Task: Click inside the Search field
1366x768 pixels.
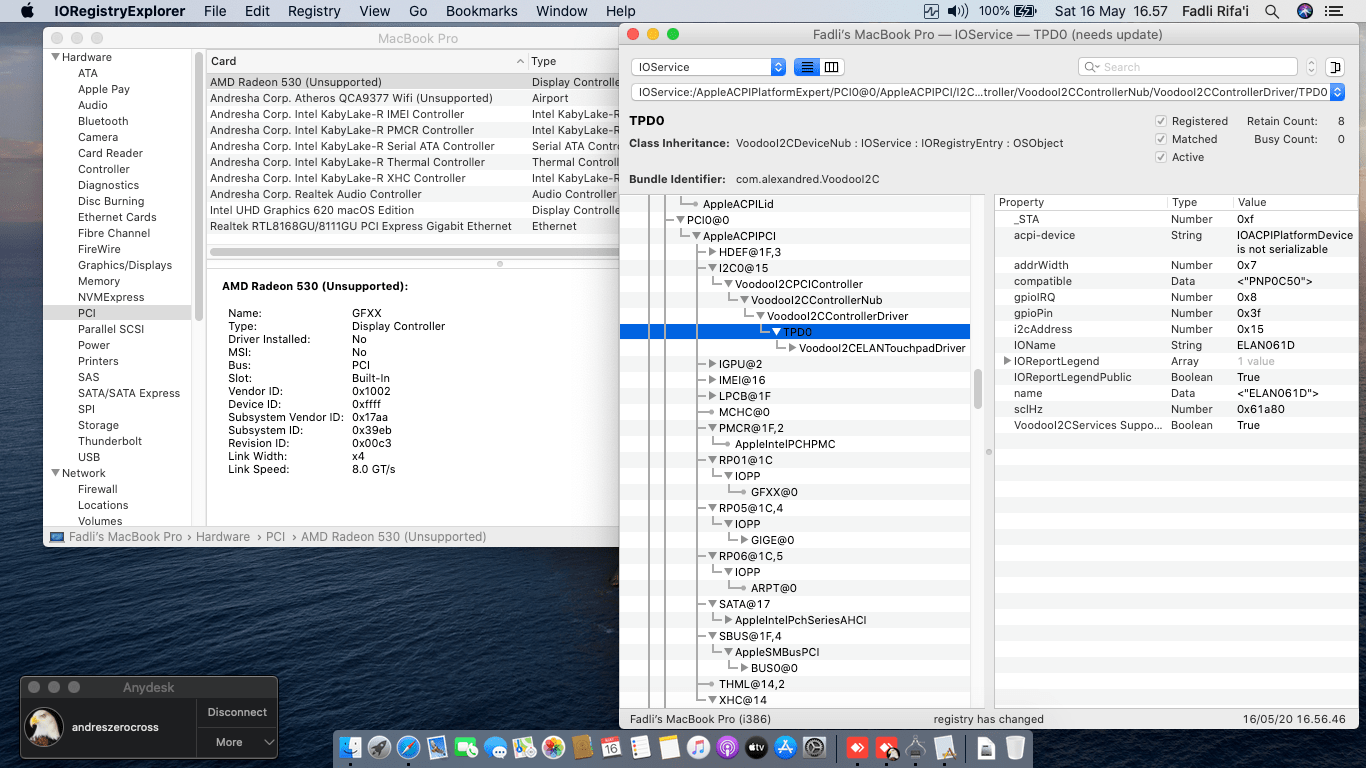Action: click(1189, 67)
